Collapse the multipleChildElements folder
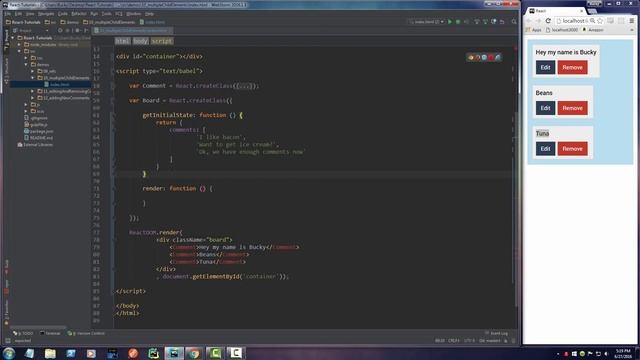 33,78
